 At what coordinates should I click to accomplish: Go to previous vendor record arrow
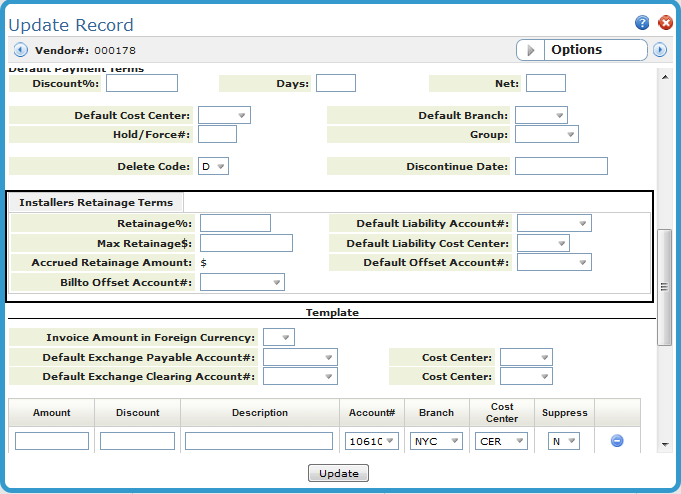20,49
